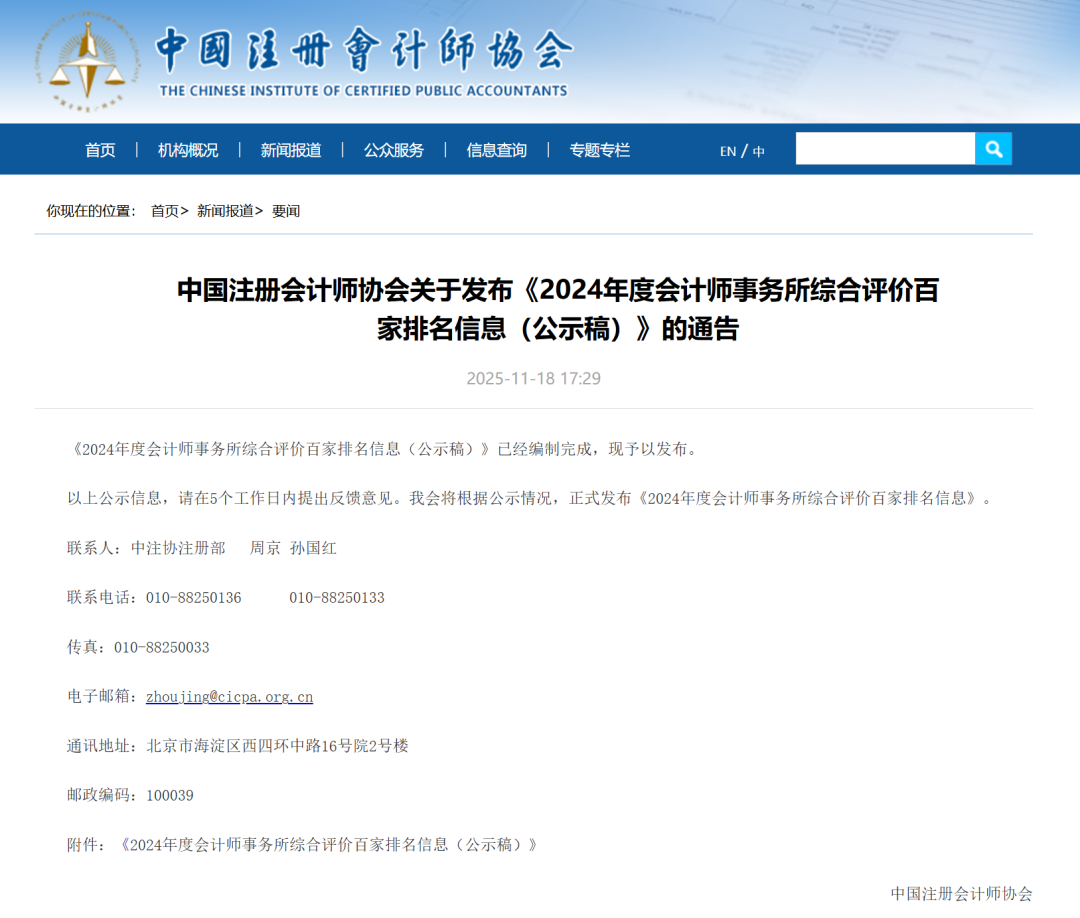Screen dimensions: 1080x918
Task: Click the publish date 2025-11-18 17:29
Action: (533, 378)
